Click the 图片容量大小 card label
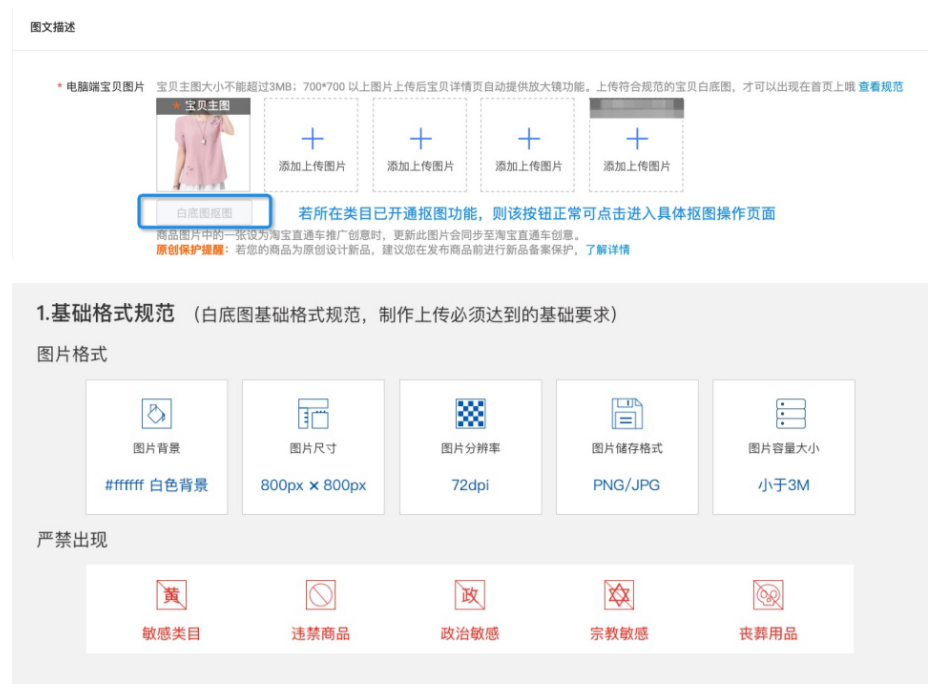Viewport: 939px width, 694px height. pyautogui.click(x=783, y=448)
